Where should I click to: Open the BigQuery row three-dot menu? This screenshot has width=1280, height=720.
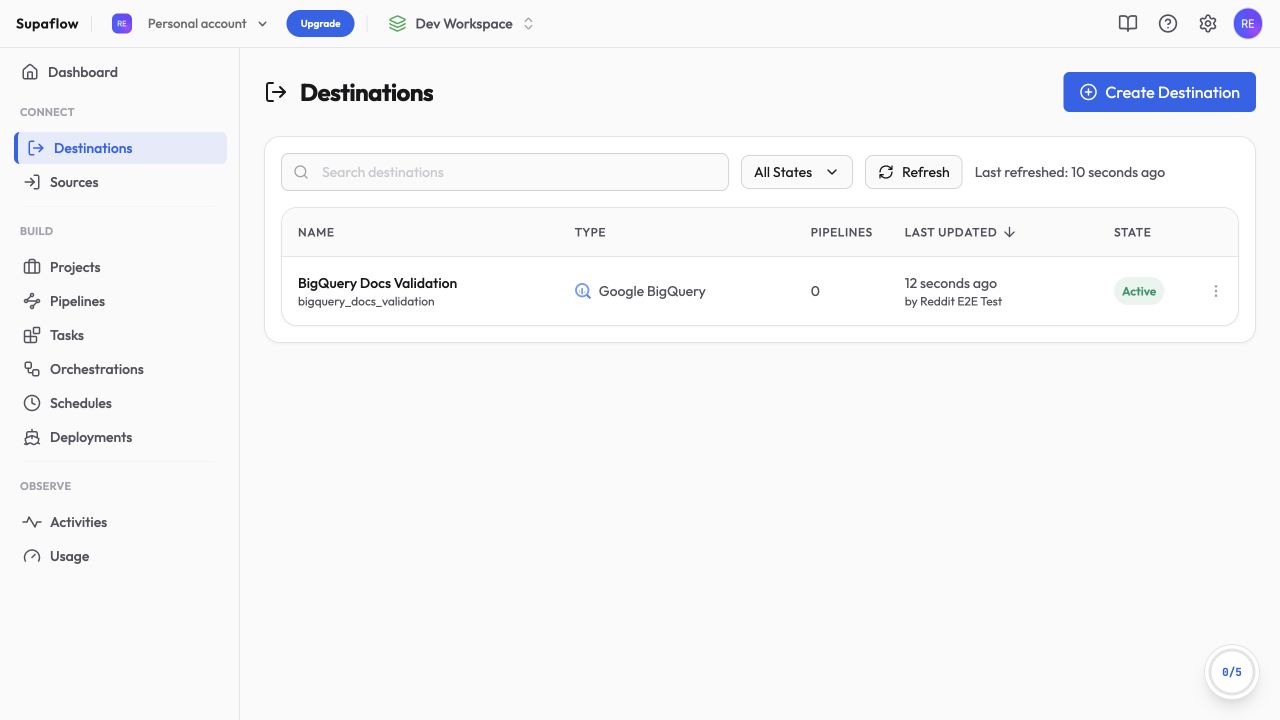(1216, 291)
